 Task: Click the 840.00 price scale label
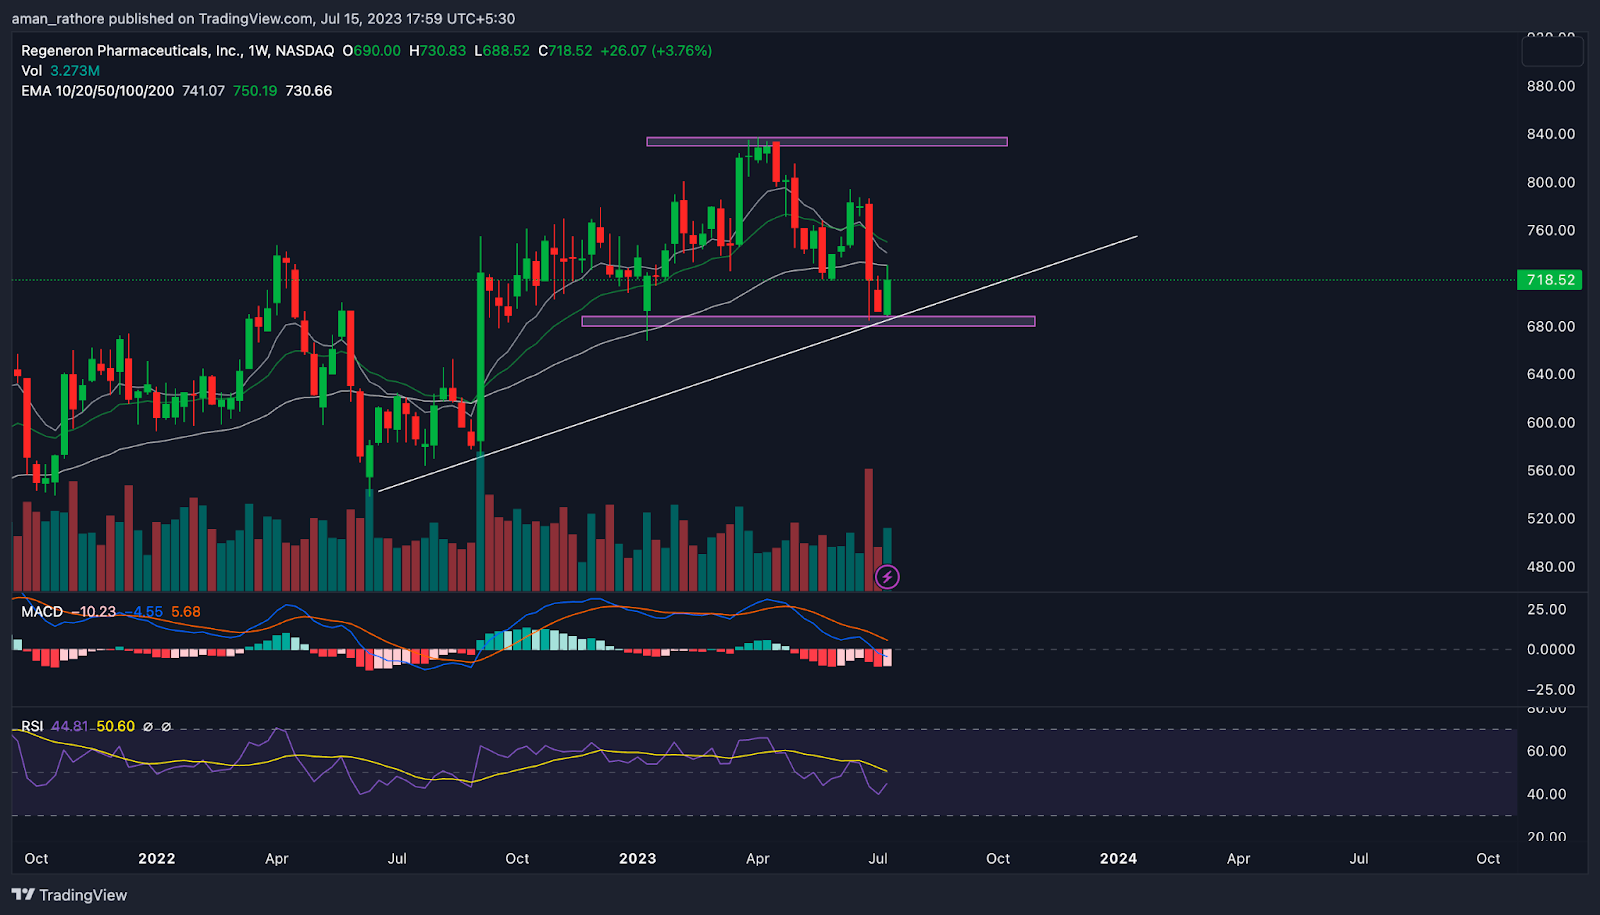pos(1551,134)
